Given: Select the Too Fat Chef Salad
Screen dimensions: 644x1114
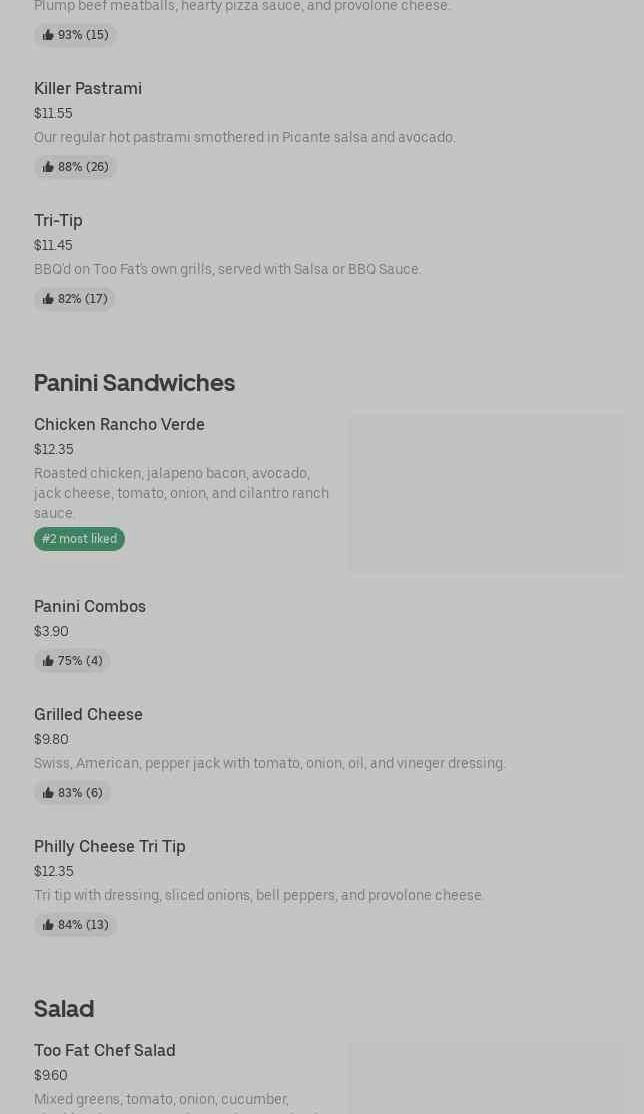Looking at the screenshot, I should click(105, 1051).
